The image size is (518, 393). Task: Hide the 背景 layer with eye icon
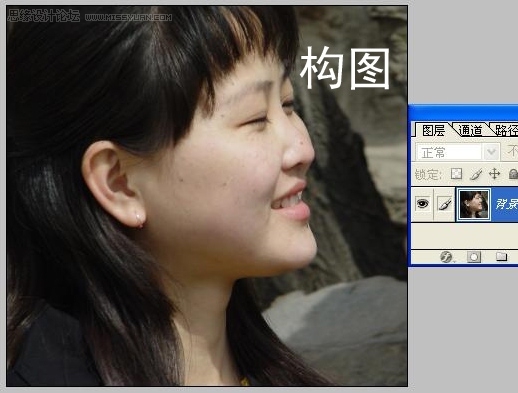coord(422,203)
